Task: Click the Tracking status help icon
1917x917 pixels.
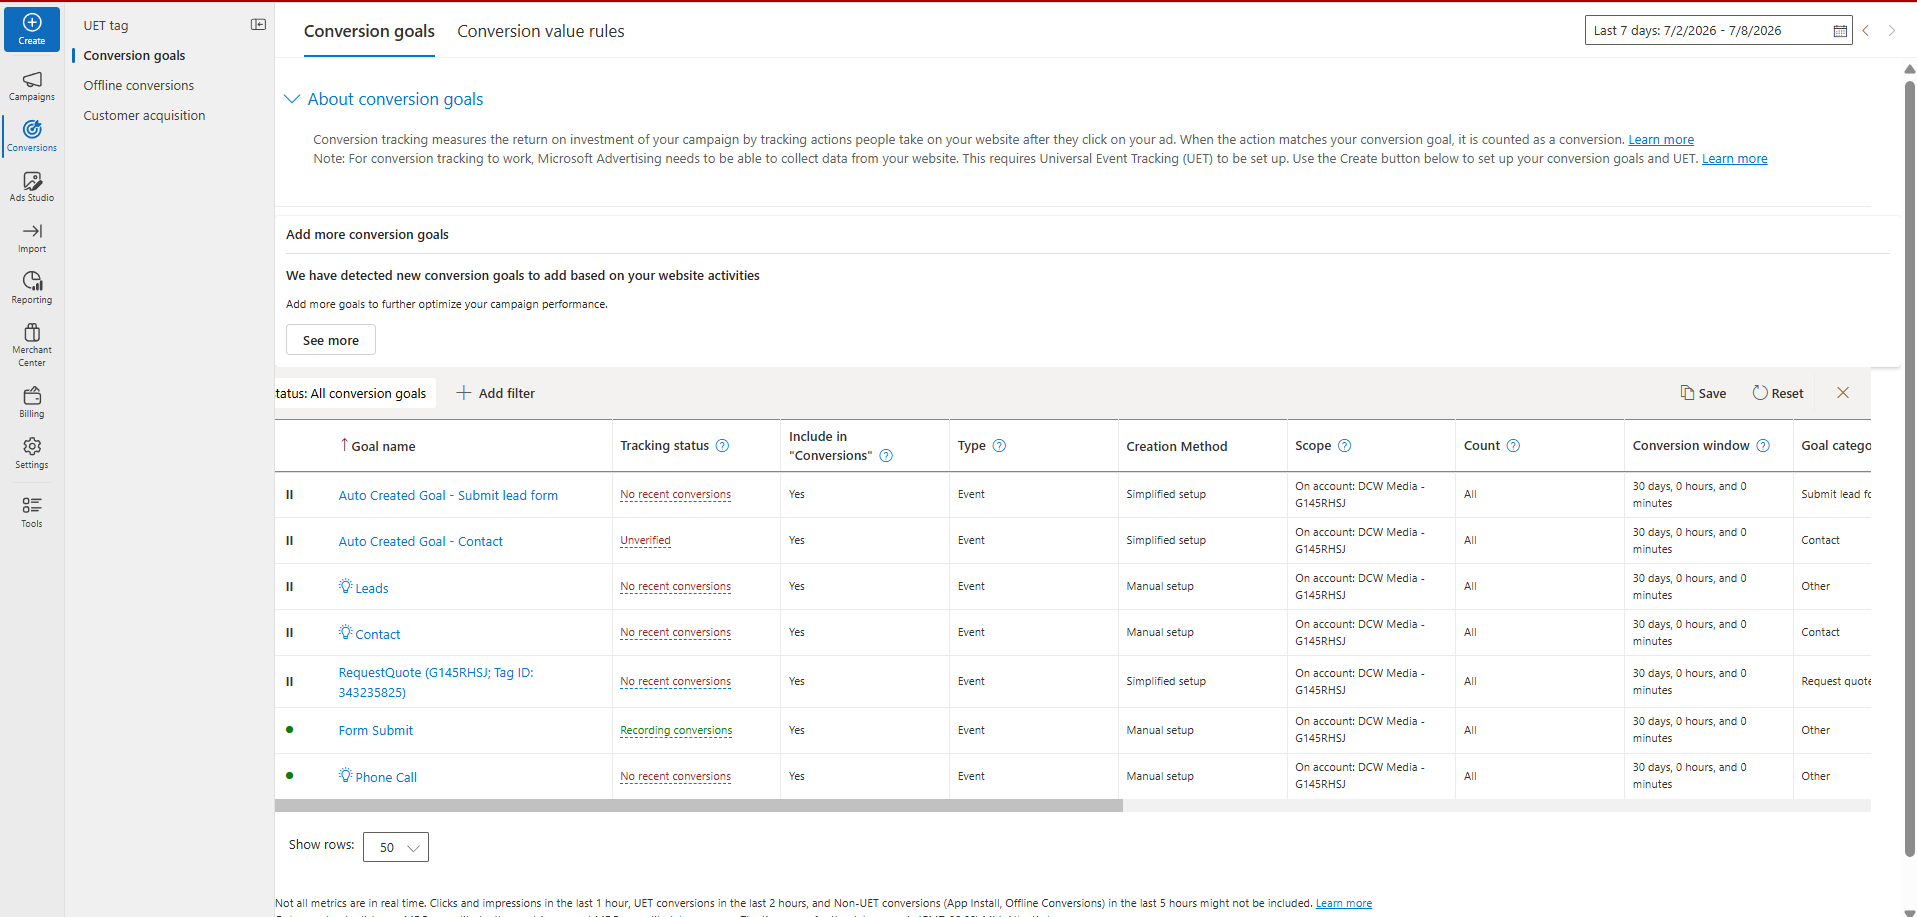Action: 722,446
